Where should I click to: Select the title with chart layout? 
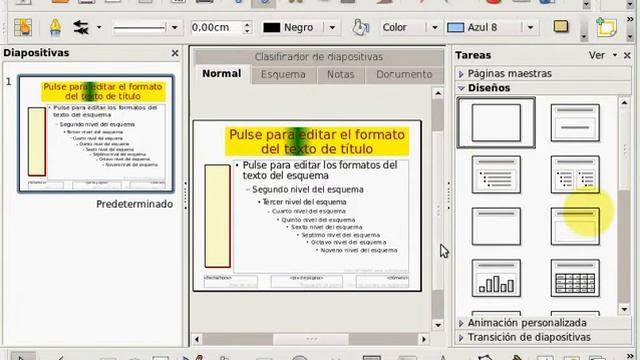click(496, 278)
